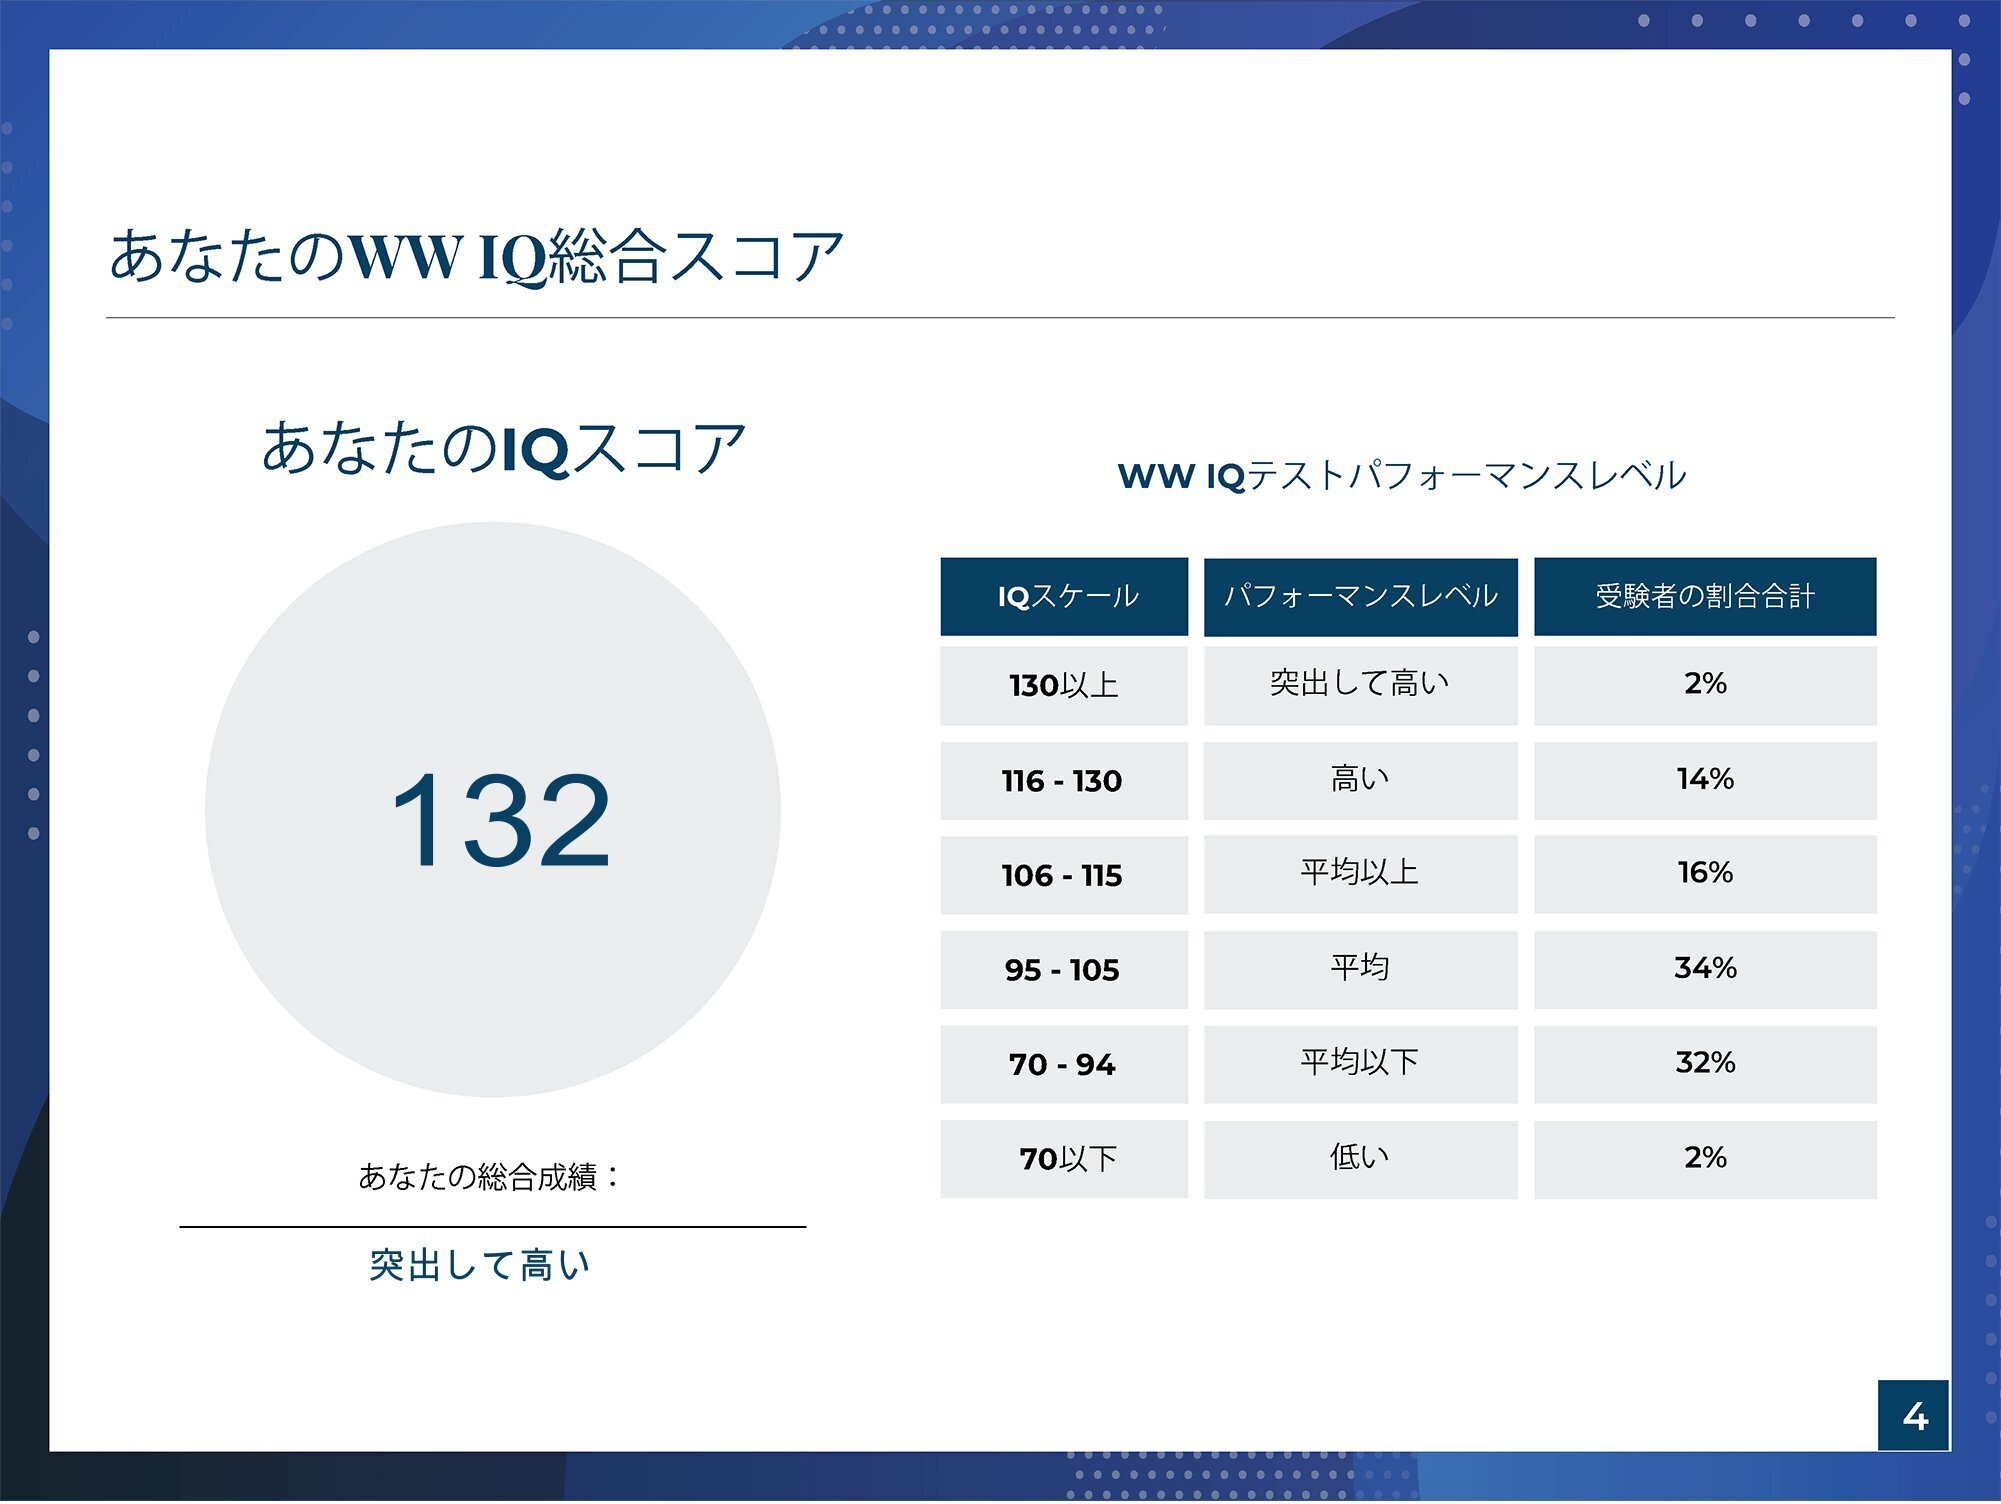The width and height of the screenshot is (2001, 1504).
Task: Click the blue 突出して高い result under the score
Action: point(480,1265)
